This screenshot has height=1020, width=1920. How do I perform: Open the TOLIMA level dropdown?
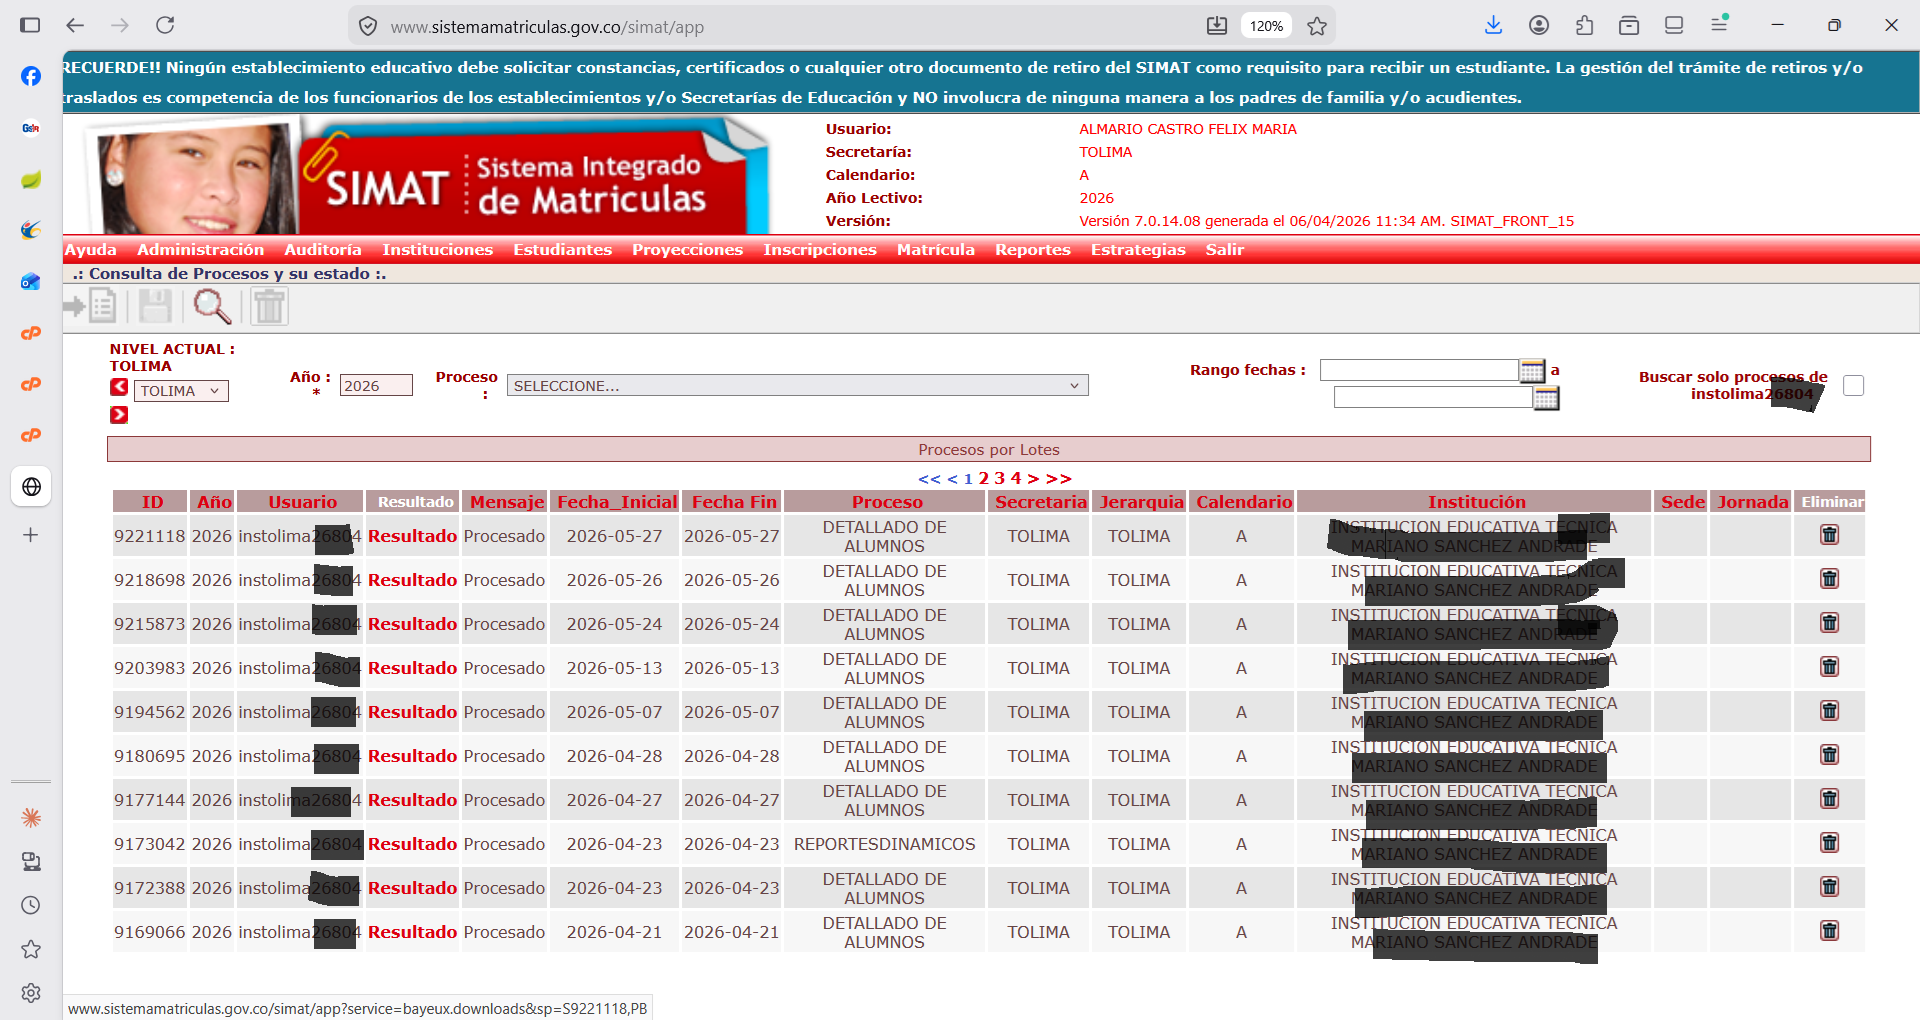(x=181, y=391)
